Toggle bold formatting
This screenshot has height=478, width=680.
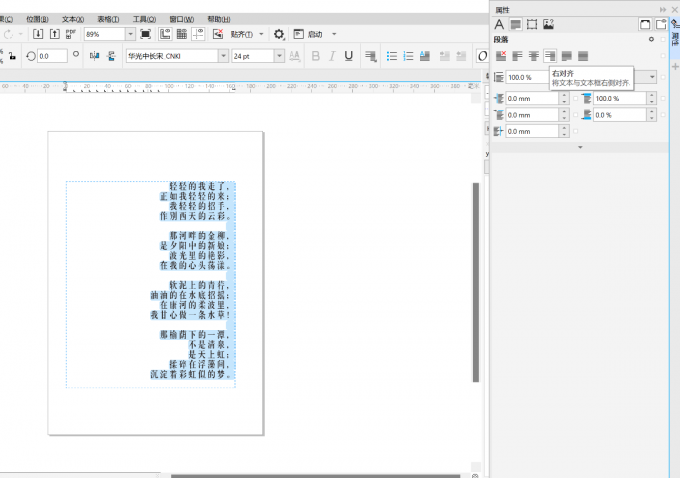point(316,56)
